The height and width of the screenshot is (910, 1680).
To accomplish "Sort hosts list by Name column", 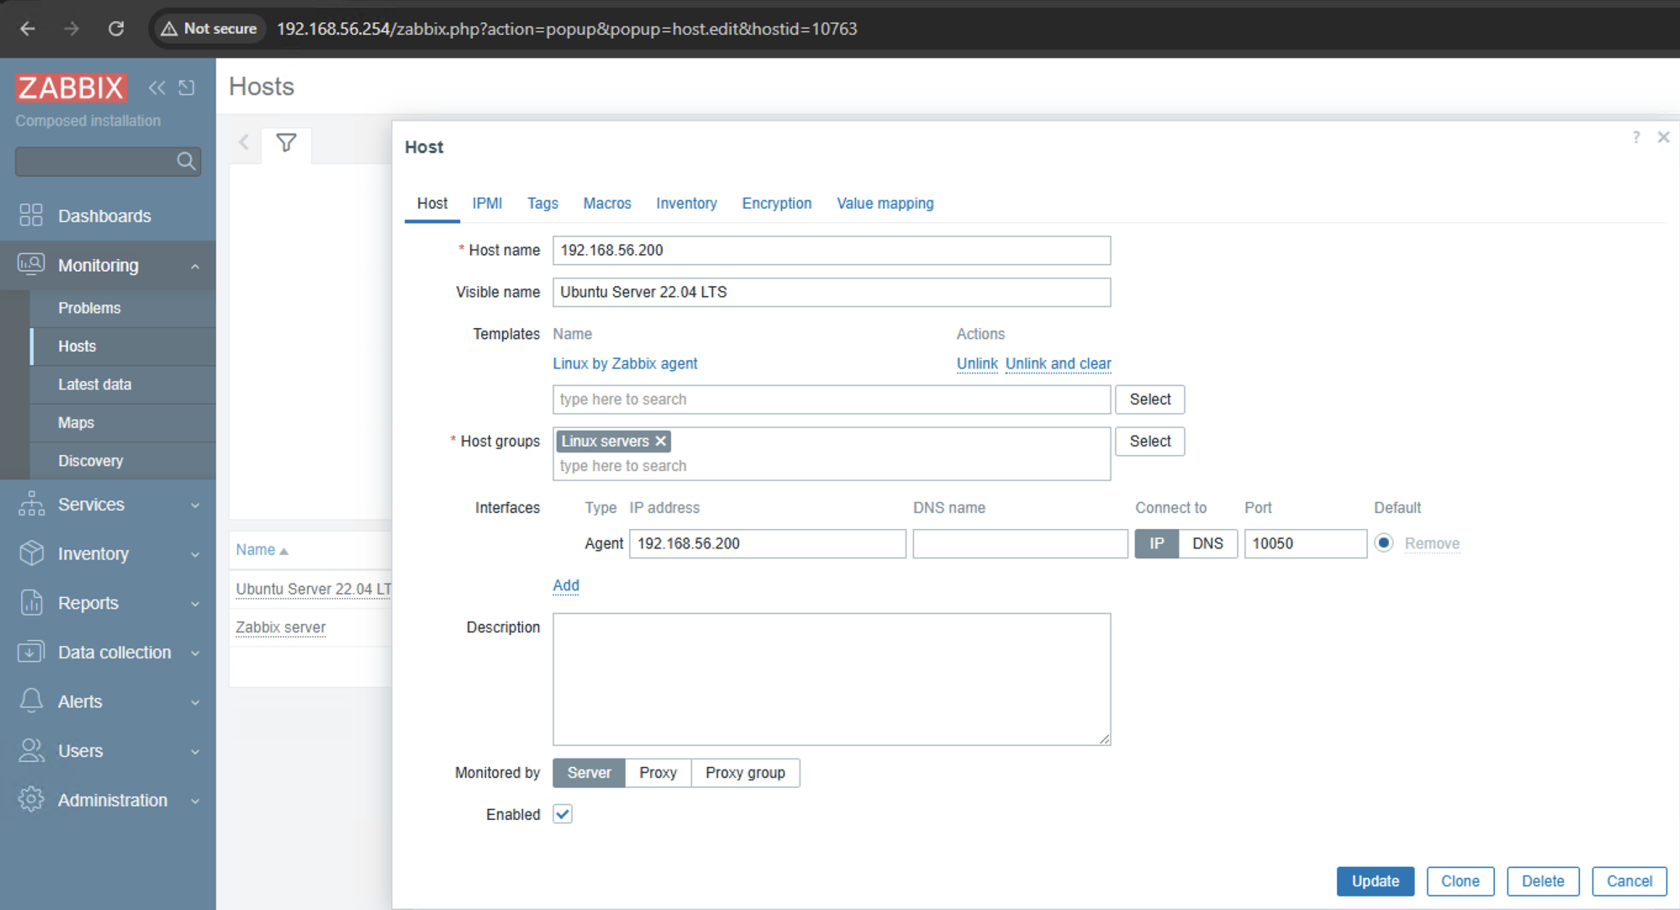I will (x=261, y=550).
